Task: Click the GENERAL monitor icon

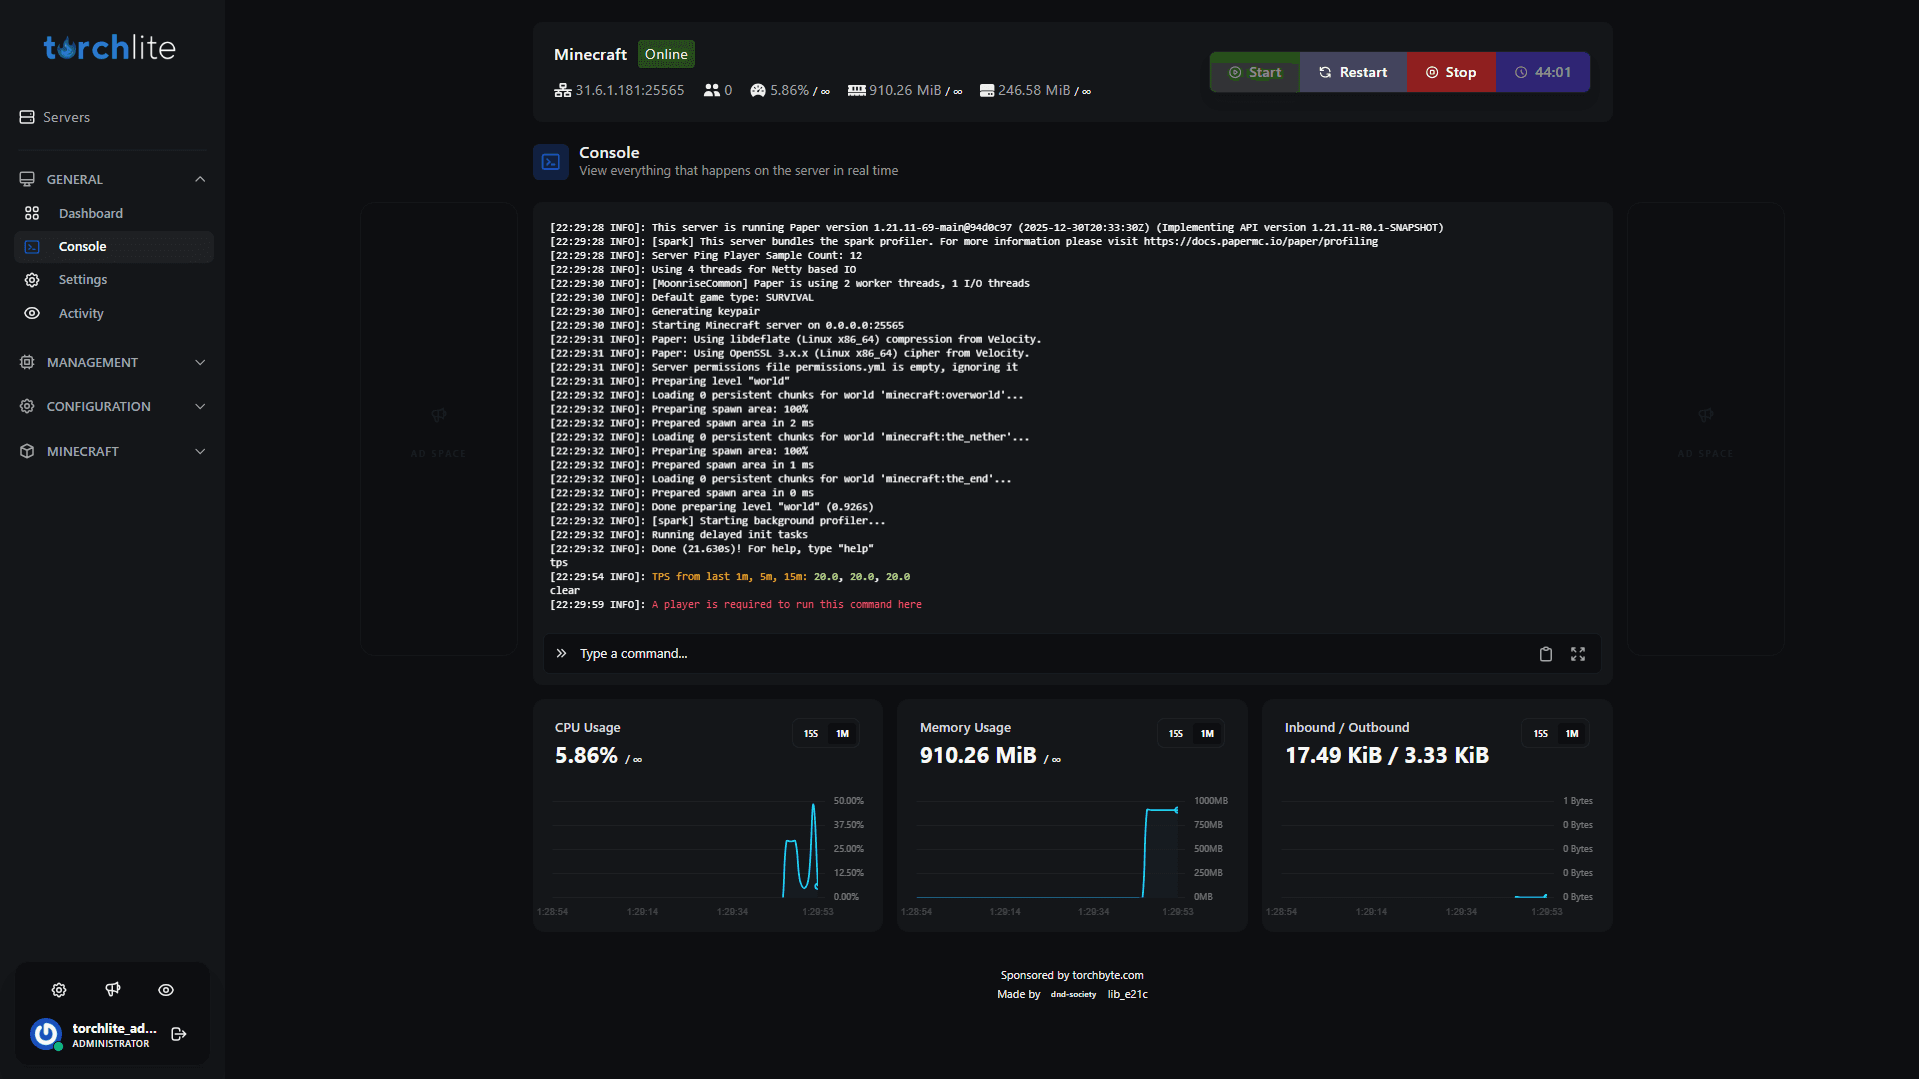Action: click(27, 179)
